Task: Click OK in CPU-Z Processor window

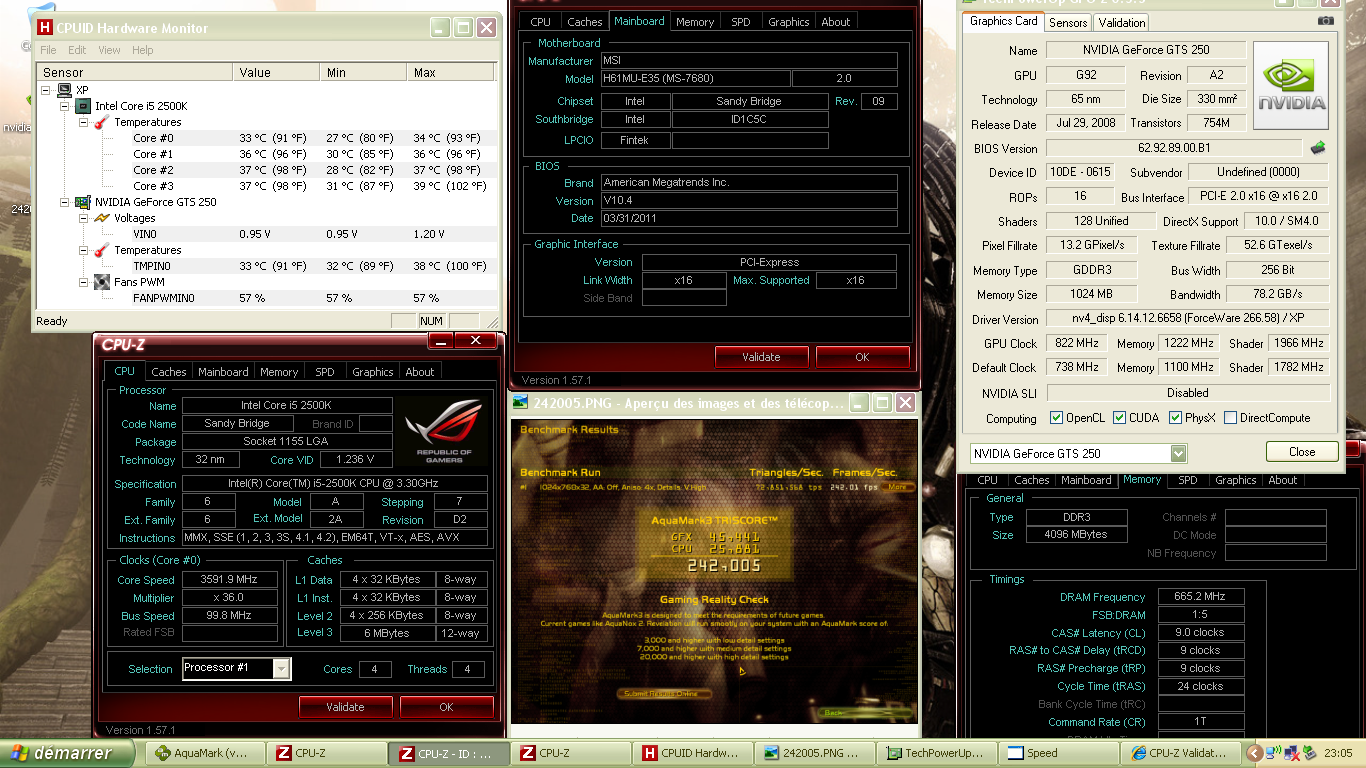Action: [x=446, y=707]
